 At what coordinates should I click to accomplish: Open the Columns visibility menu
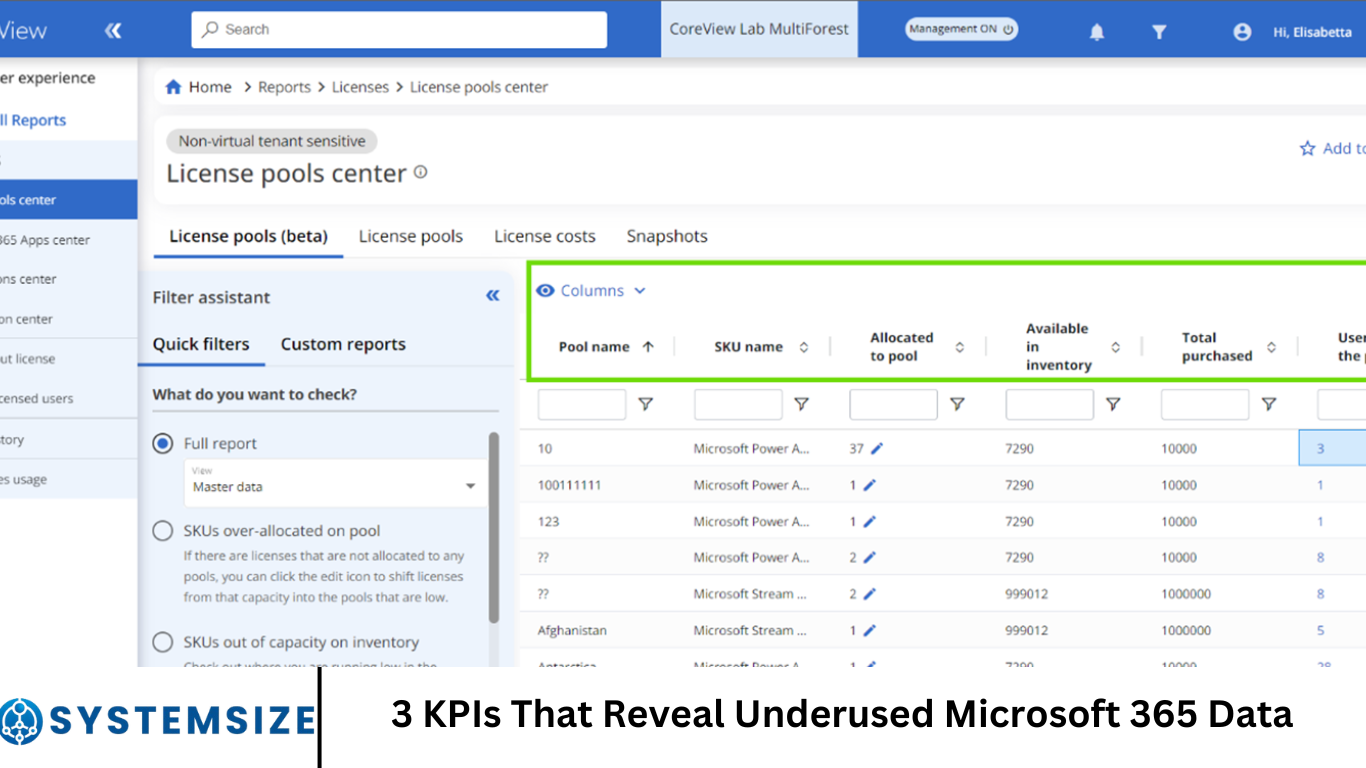pos(591,291)
